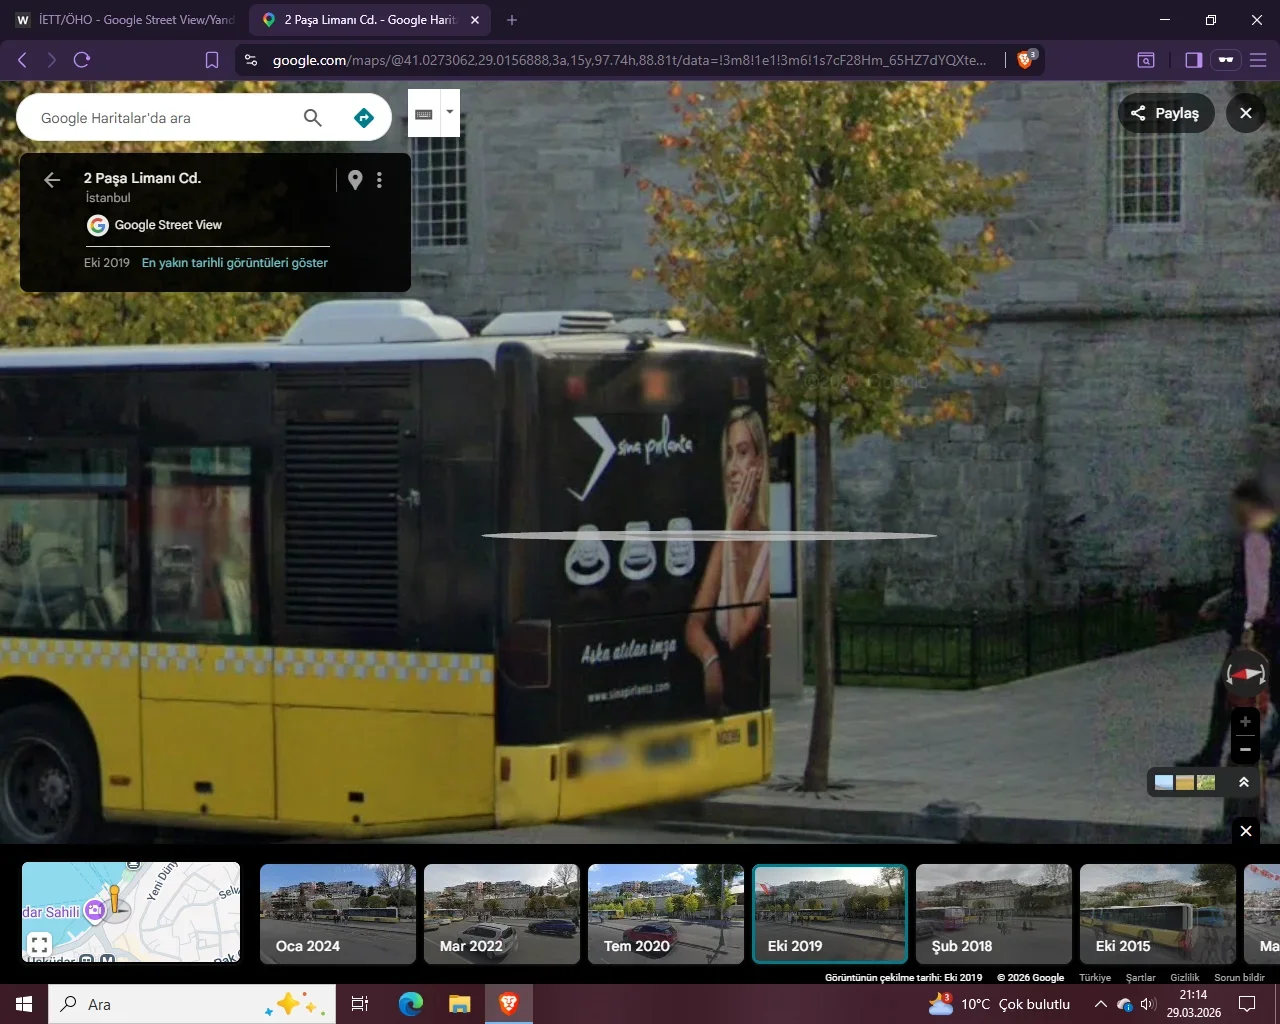Image resolution: width=1280 pixels, height=1024 pixels.
Task: Expand the layers panel with the double chevron
Action: click(1244, 782)
